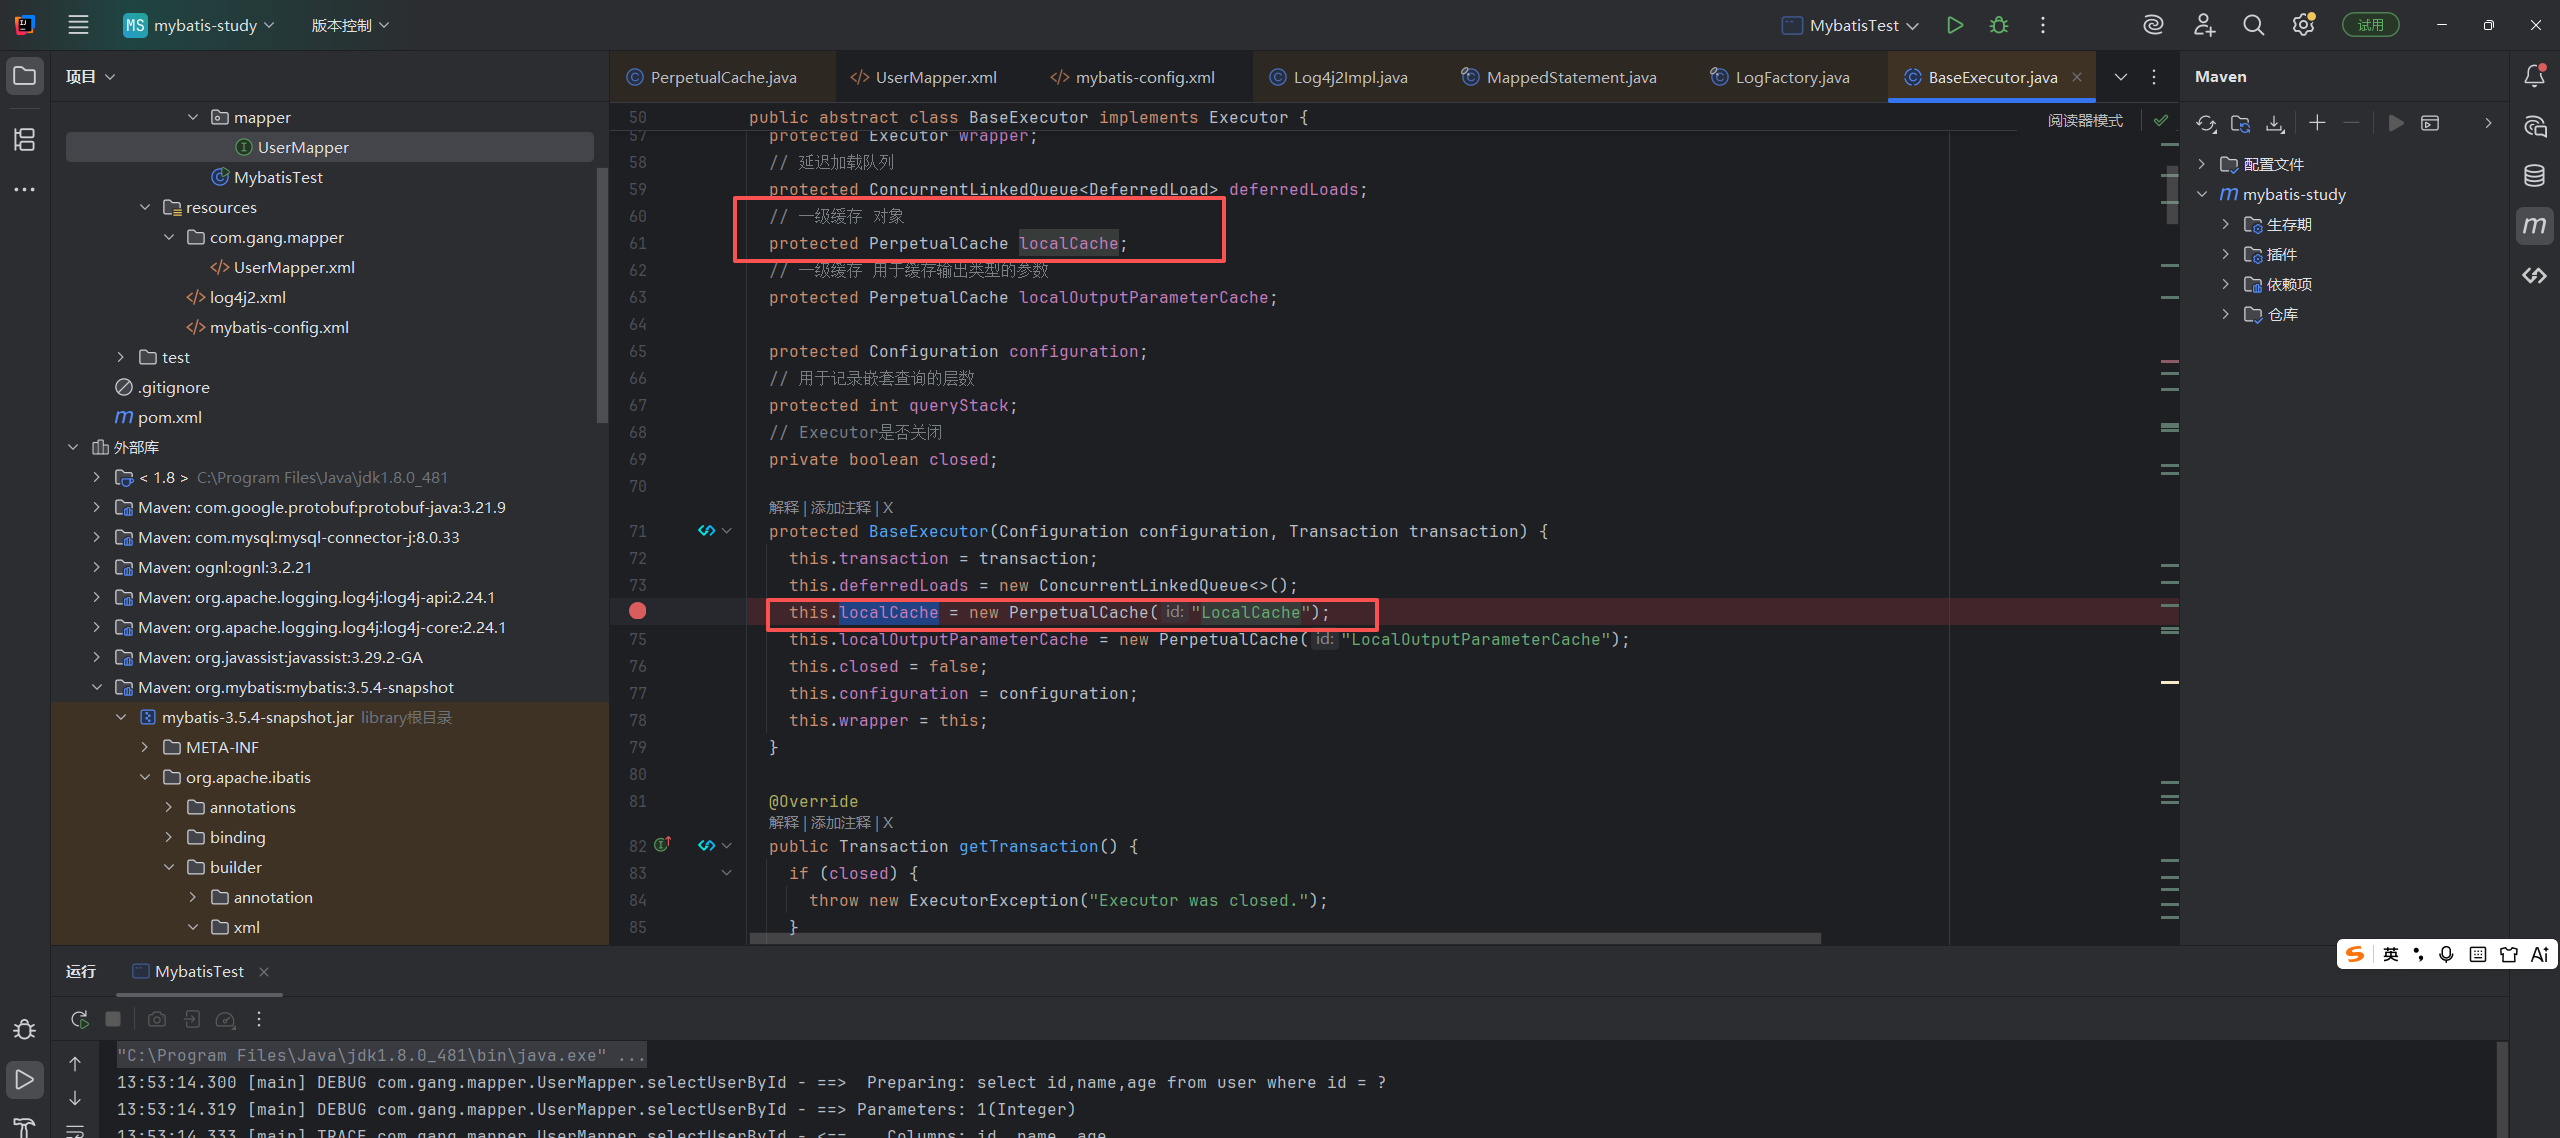
Task: Run MybatisTest with the green play icon
Action: (x=1954, y=25)
